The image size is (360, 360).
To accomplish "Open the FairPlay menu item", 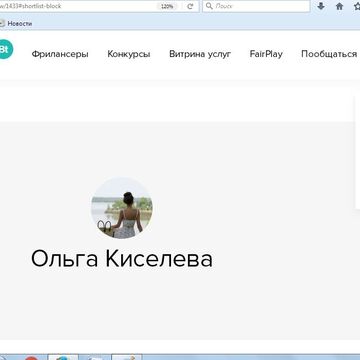I will [266, 54].
